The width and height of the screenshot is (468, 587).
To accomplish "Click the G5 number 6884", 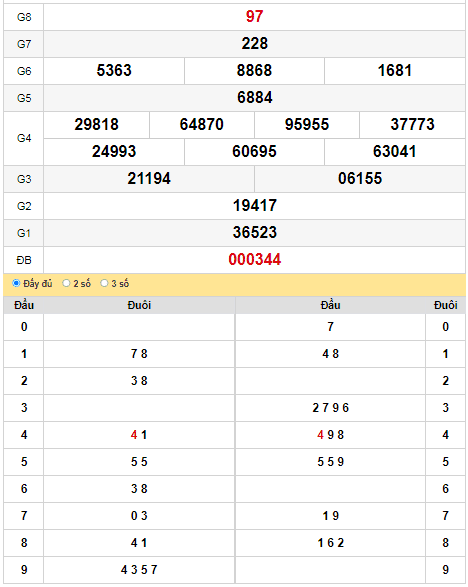I will pos(255,97).
